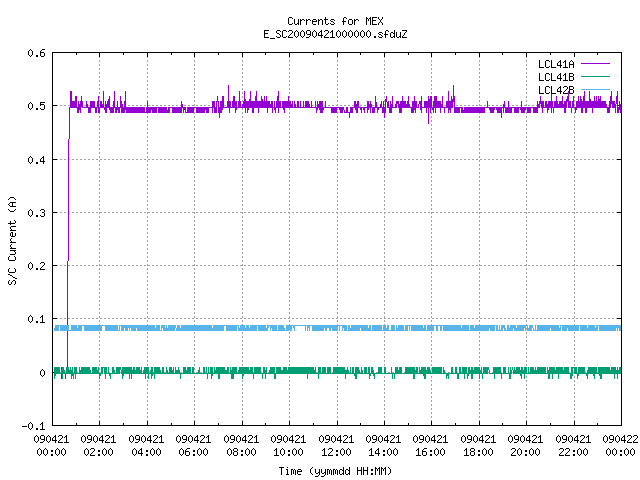Click the '06:00' time tick label
Screen dimensions: 640x480
193,452
